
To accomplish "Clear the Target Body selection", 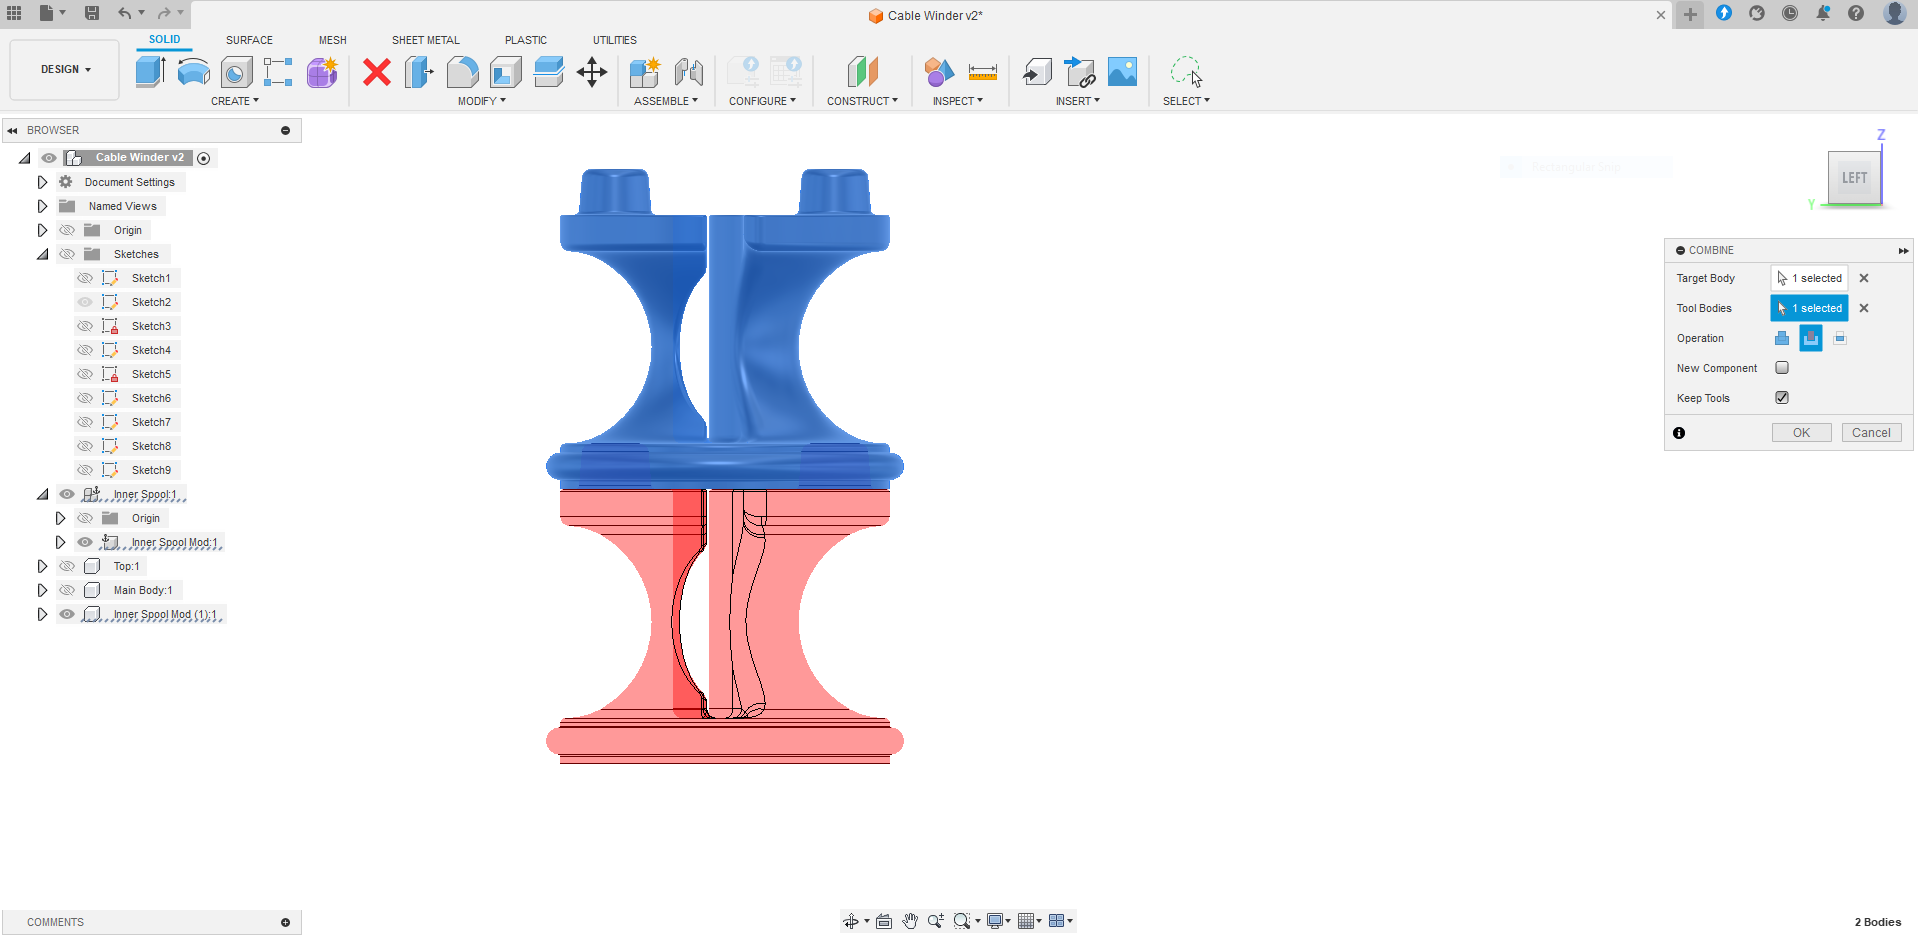I will [x=1864, y=278].
